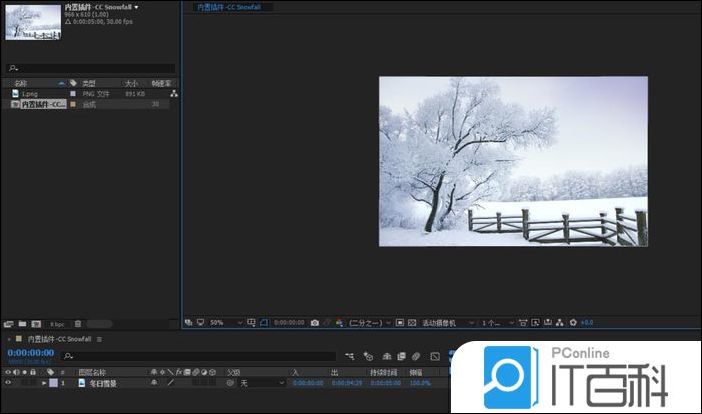Click the 0:00:00:00 current time display in timeline
Screen dimensions: 702x414
[x=30, y=353]
